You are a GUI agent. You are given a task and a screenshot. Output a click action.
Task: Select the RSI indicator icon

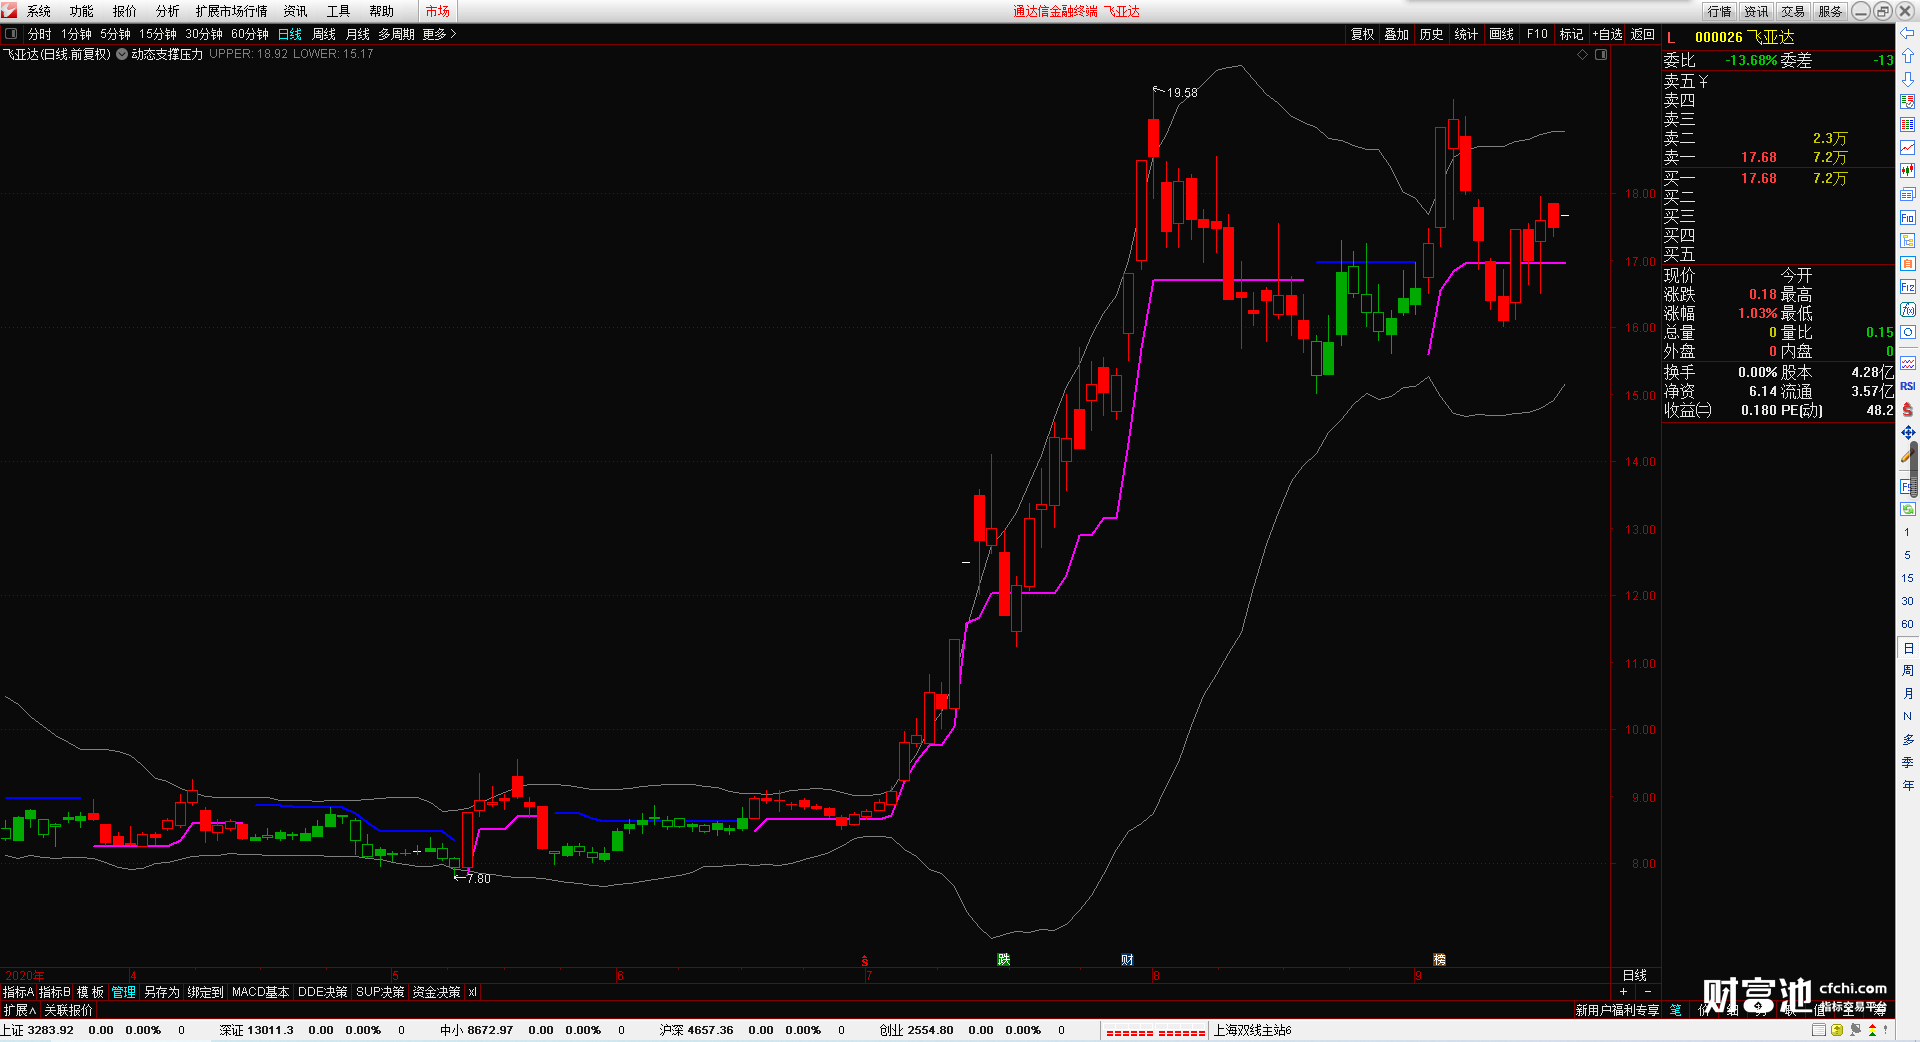(1908, 386)
